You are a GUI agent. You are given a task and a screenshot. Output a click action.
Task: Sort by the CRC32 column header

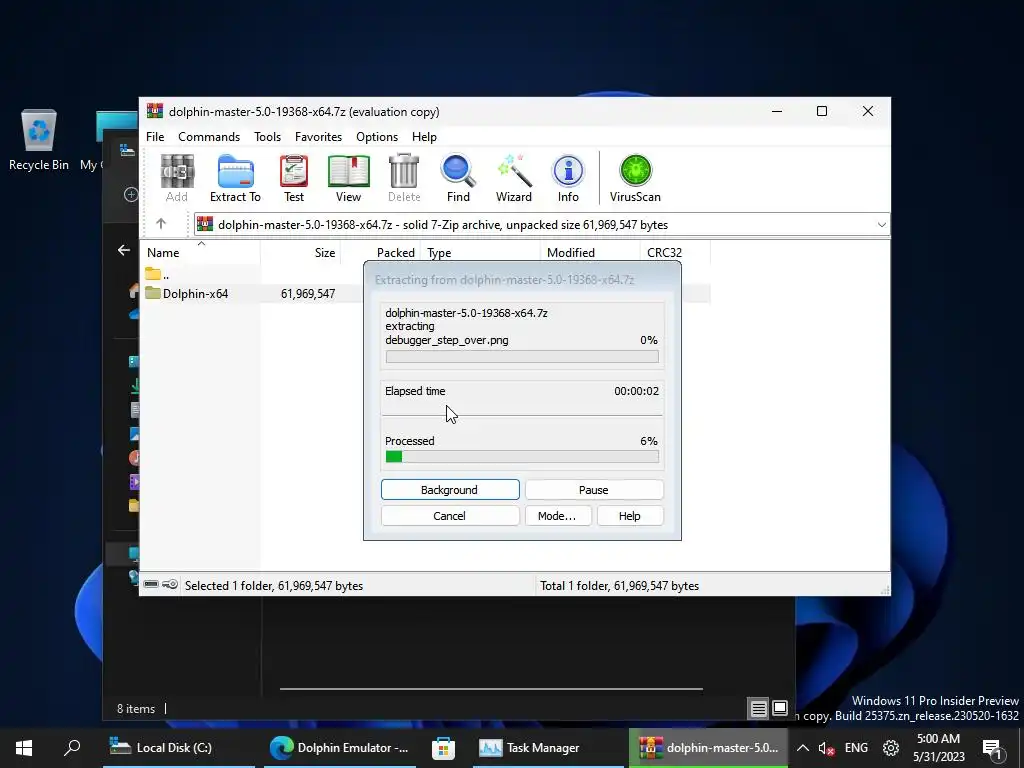(675, 252)
